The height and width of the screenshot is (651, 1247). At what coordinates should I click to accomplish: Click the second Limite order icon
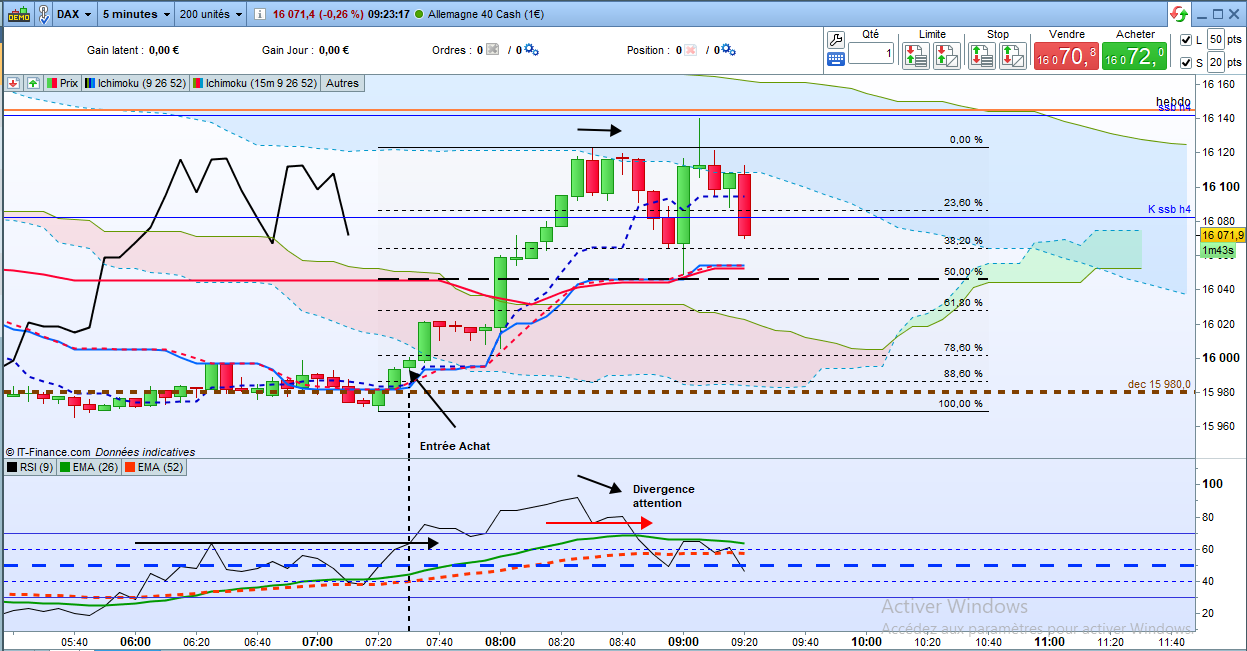pos(945,55)
